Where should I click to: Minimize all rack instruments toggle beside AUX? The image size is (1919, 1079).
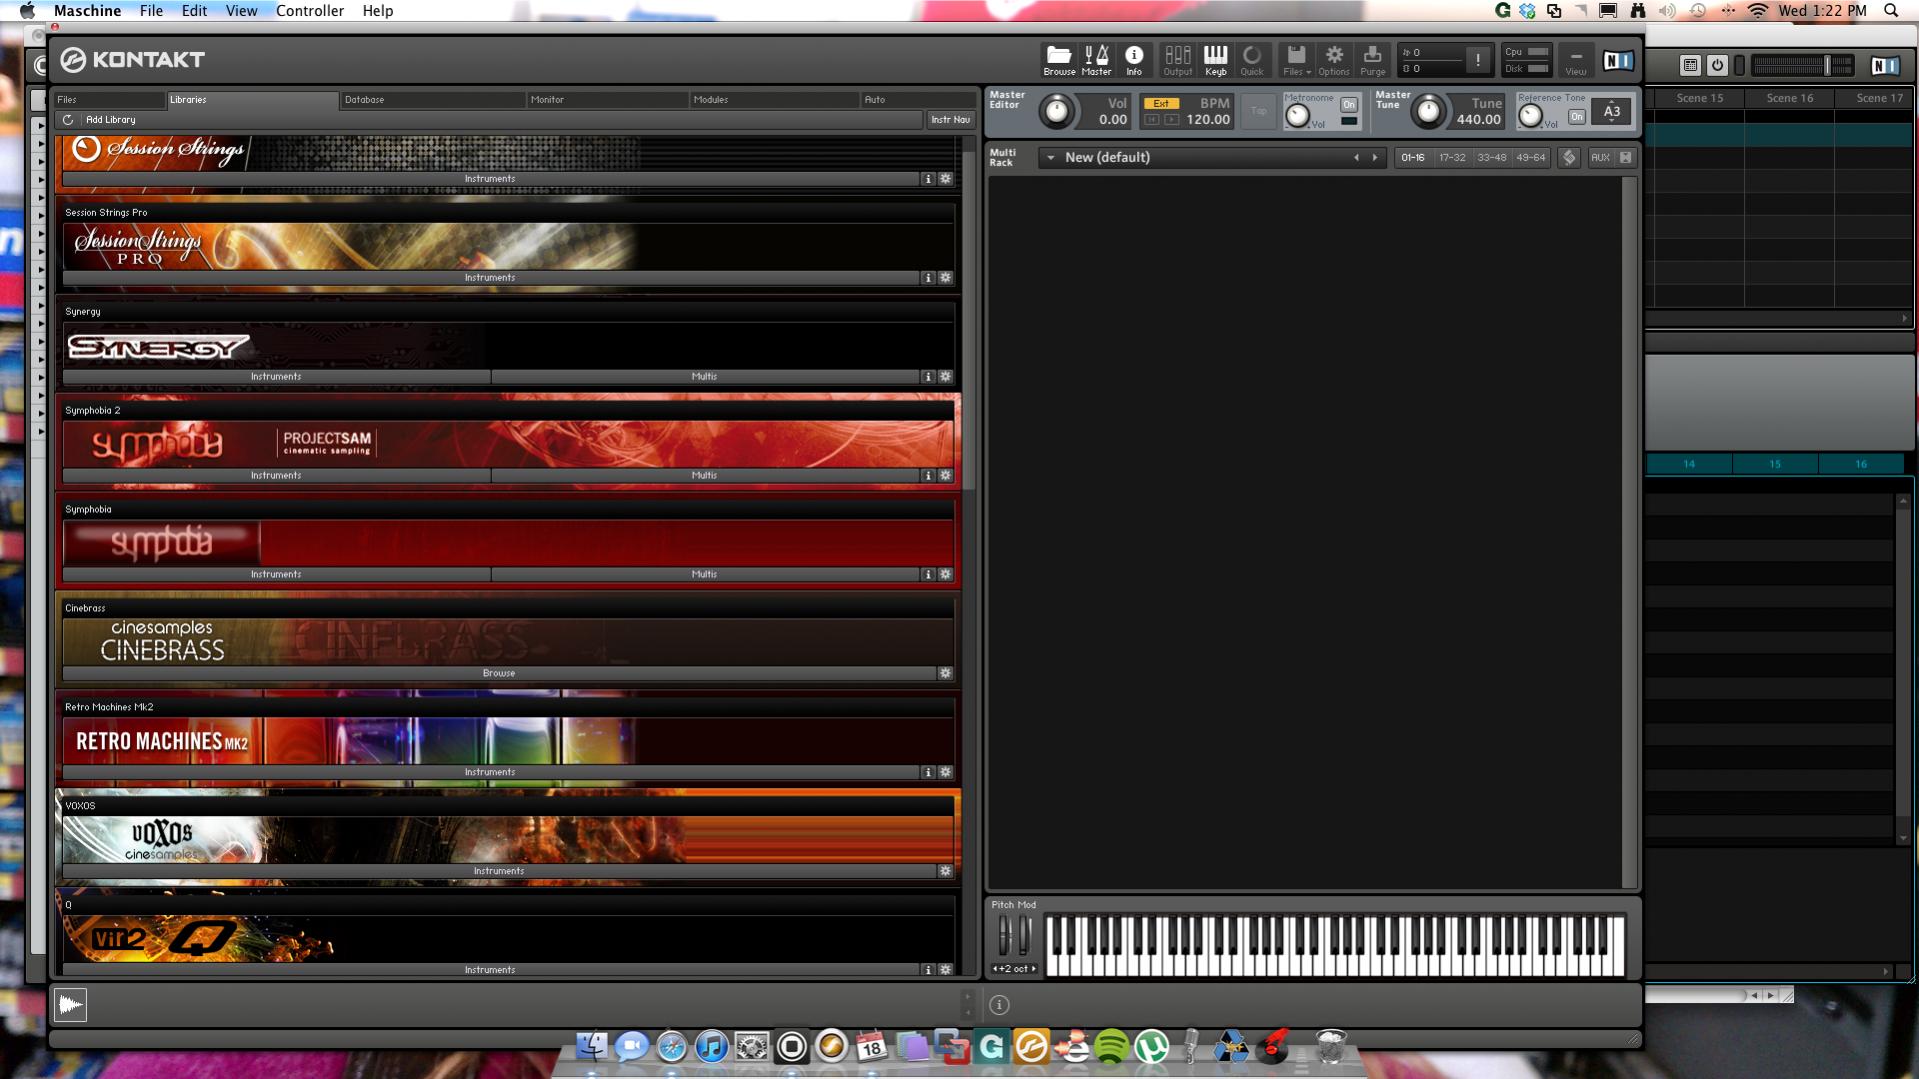[1626, 158]
